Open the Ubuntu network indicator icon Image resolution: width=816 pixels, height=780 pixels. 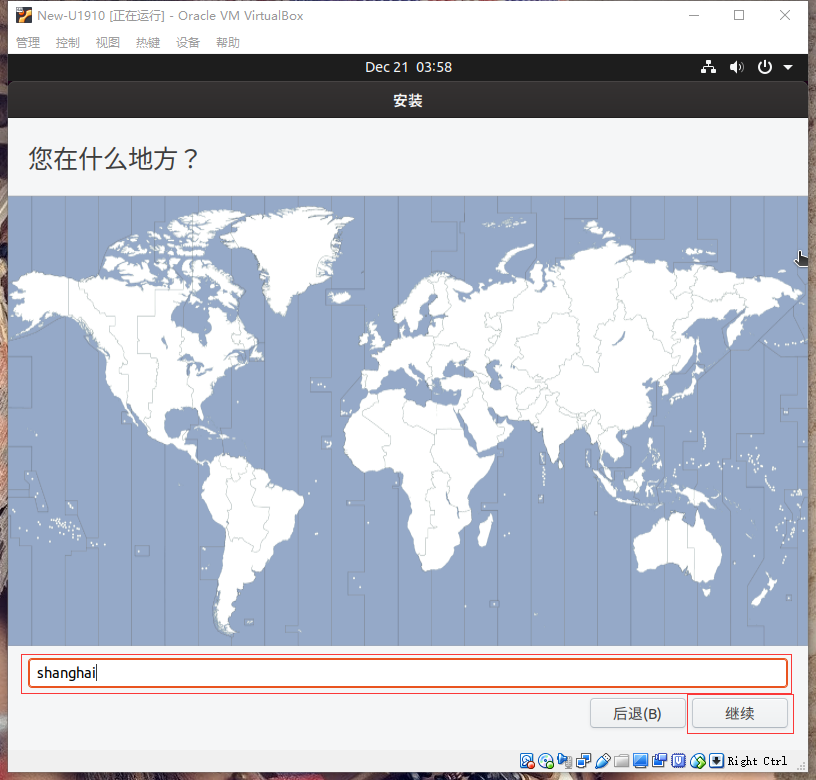708,67
